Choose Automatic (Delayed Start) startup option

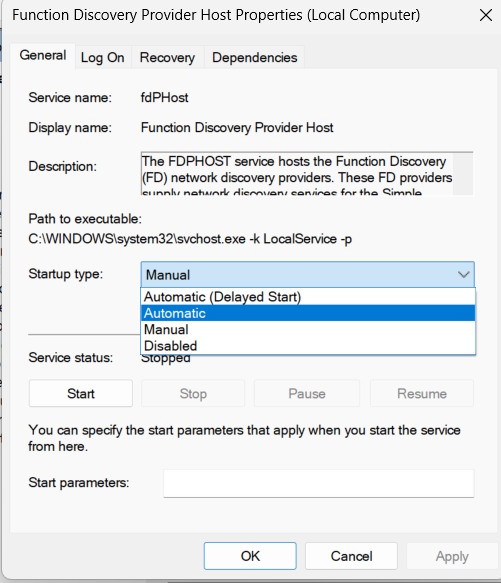click(x=308, y=297)
